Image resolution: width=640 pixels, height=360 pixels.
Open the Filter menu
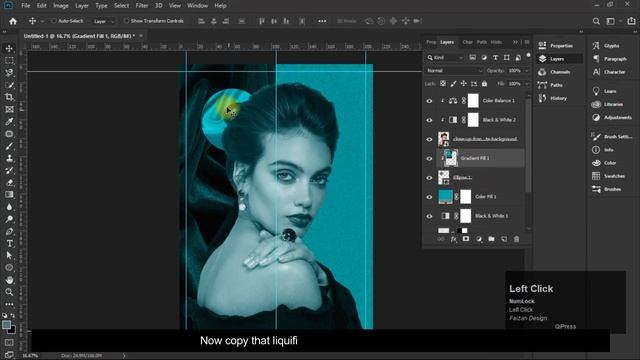tap(142, 6)
